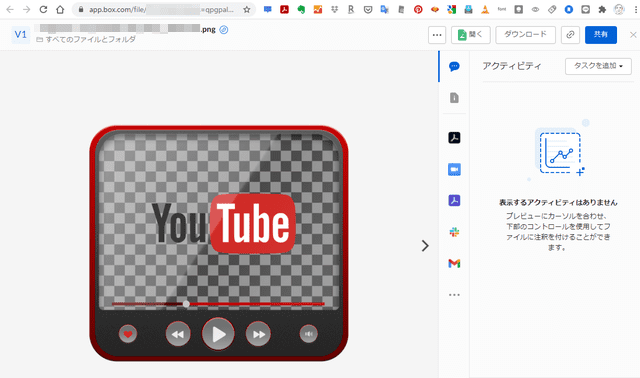640x378 pixels.
Task: Navigate back in the browser
Action: point(10,9)
